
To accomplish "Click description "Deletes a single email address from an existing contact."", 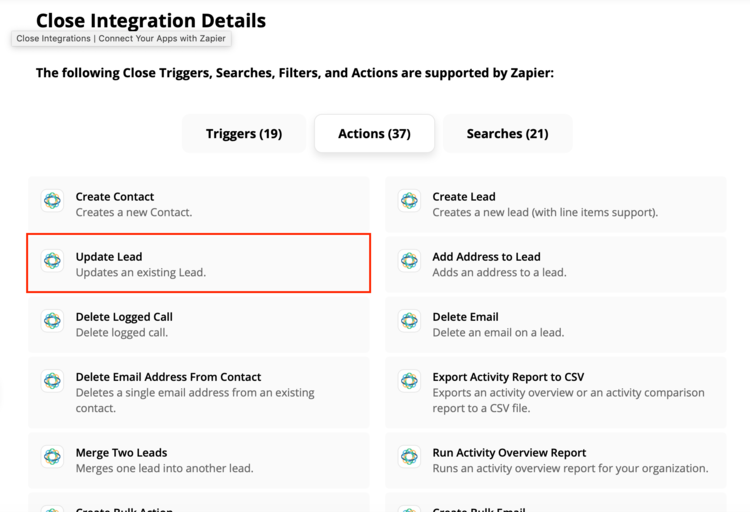I will (x=195, y=401).
